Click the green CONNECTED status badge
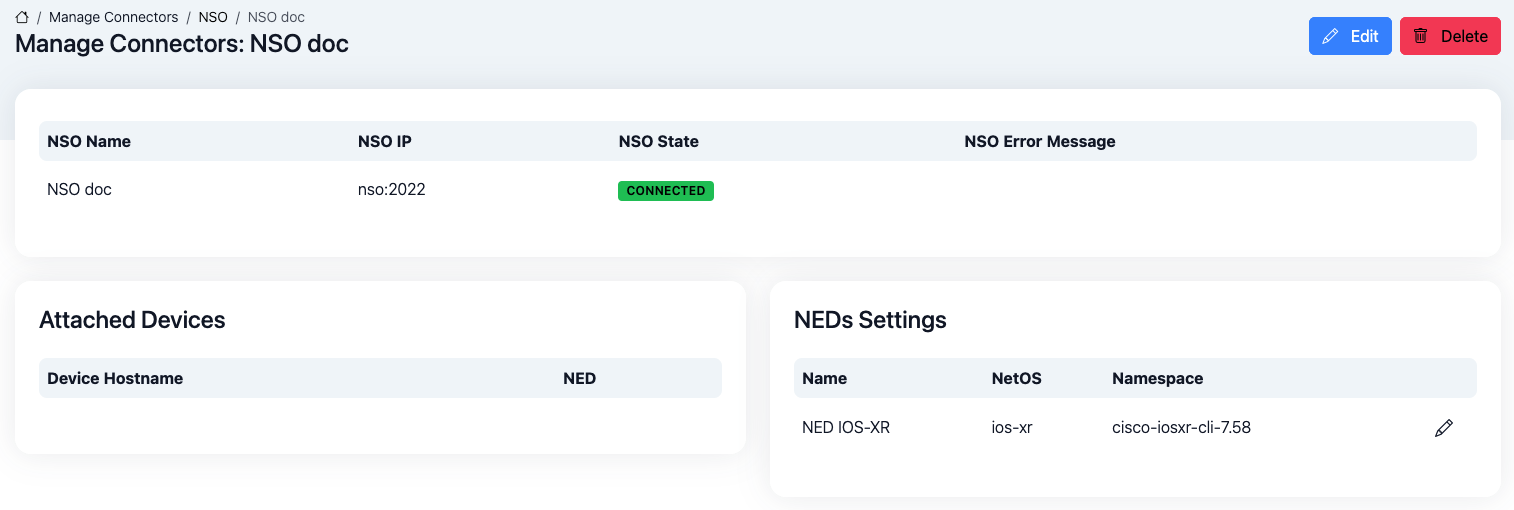The width and height of the screenshot is (1514, 510). 665,191
